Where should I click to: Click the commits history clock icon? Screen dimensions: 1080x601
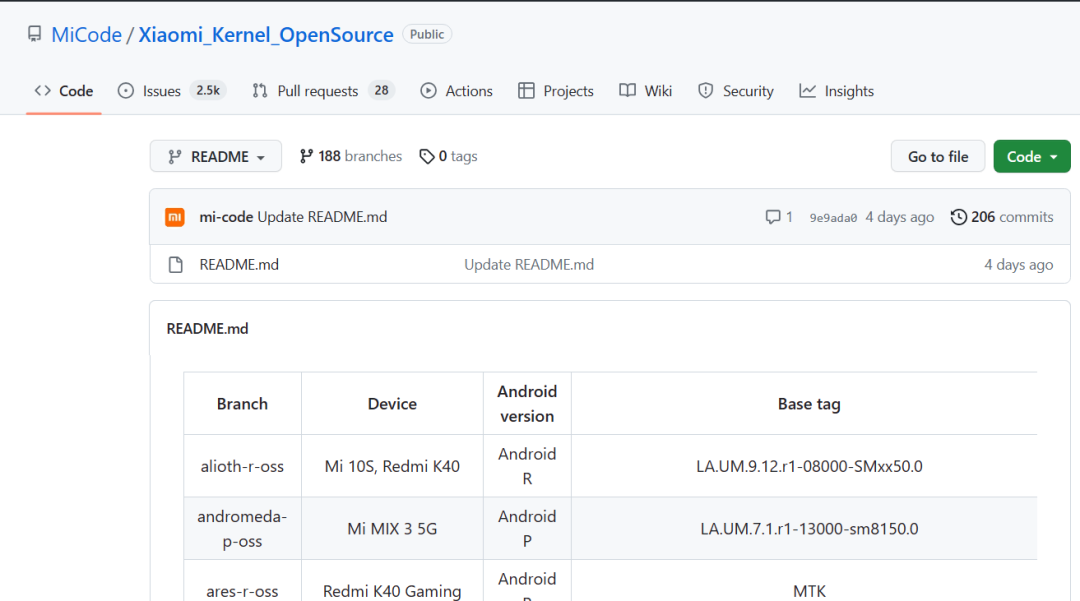point(958,218)
